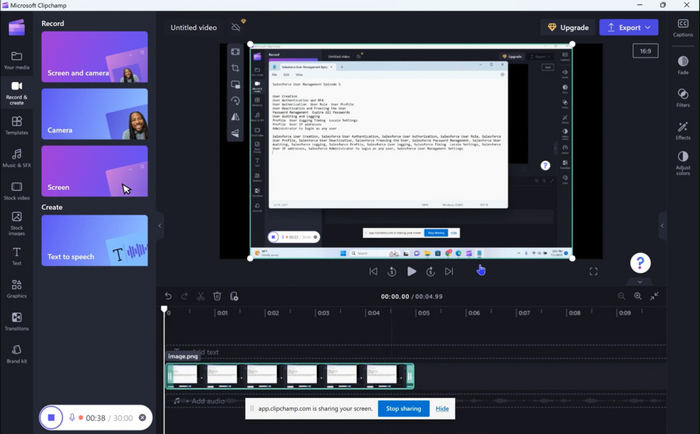Expand the right properties panel
Viewport: 700px width, 434px height.
pos(662,225)
